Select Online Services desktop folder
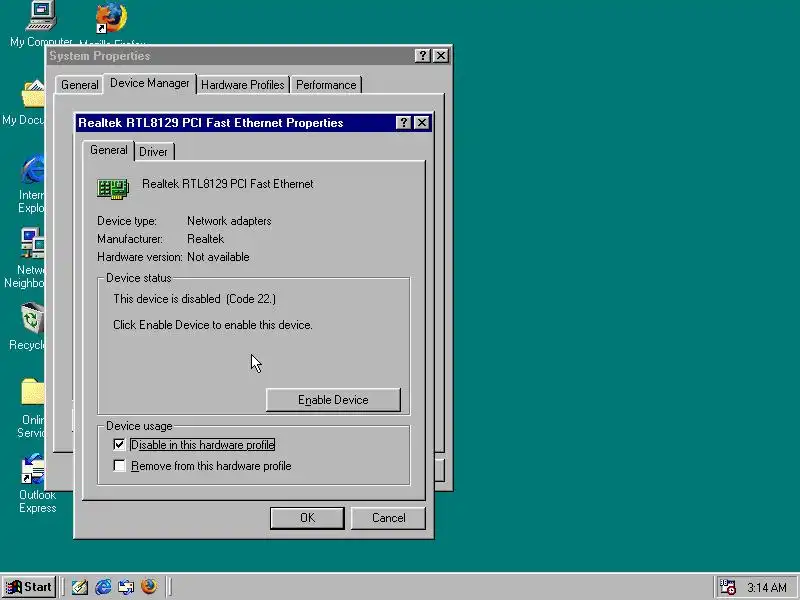Image resolution: width=800 pixels, height=600 pixels. pyautogui.click(x=31, y=408)
